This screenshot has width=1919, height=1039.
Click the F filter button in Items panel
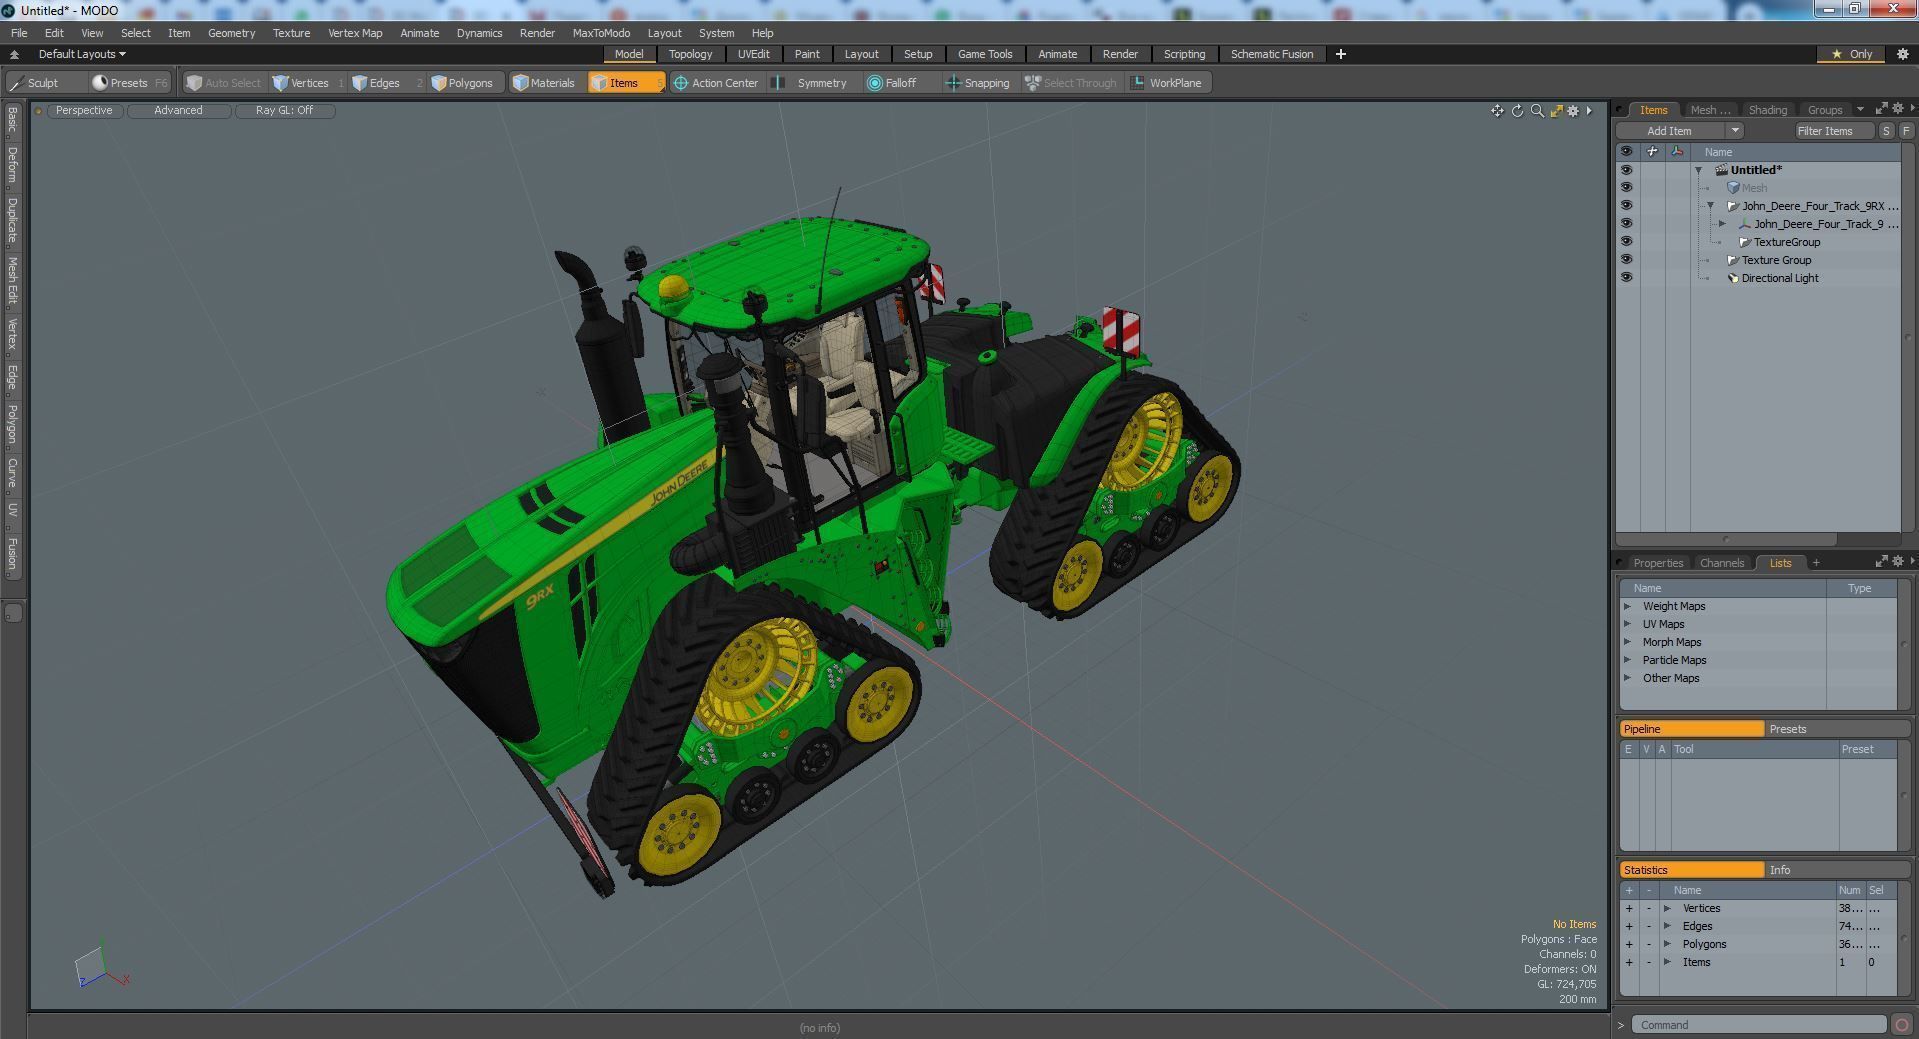tap(1906, 131)
